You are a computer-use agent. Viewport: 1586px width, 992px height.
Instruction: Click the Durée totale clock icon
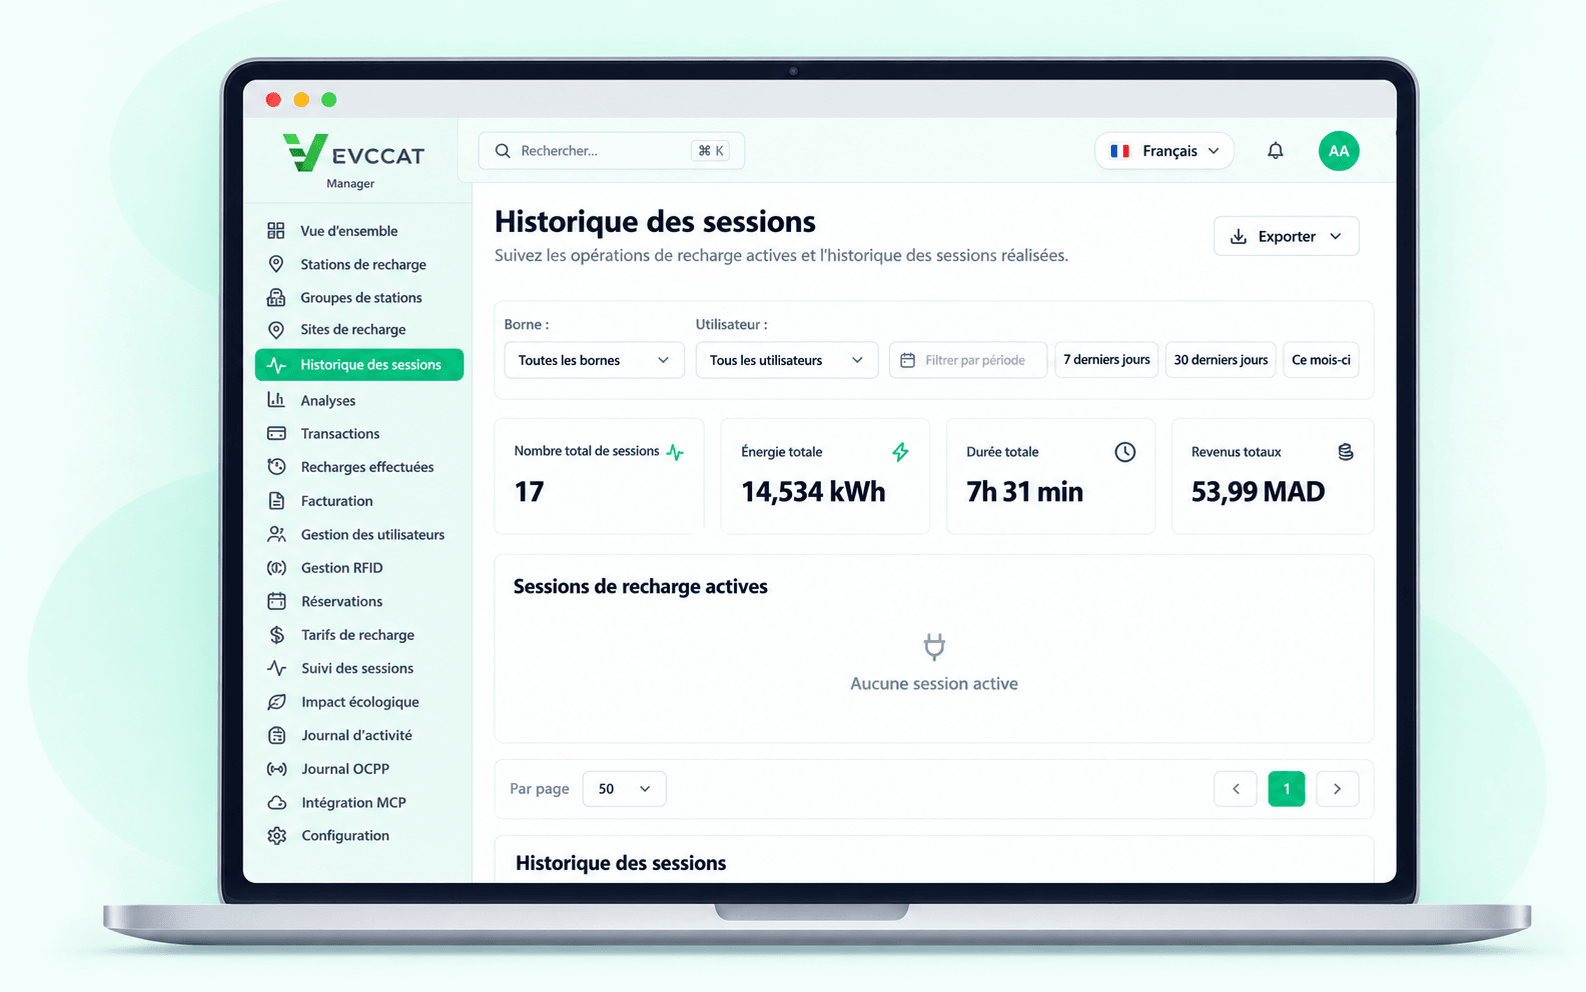tap(1125, 452)
